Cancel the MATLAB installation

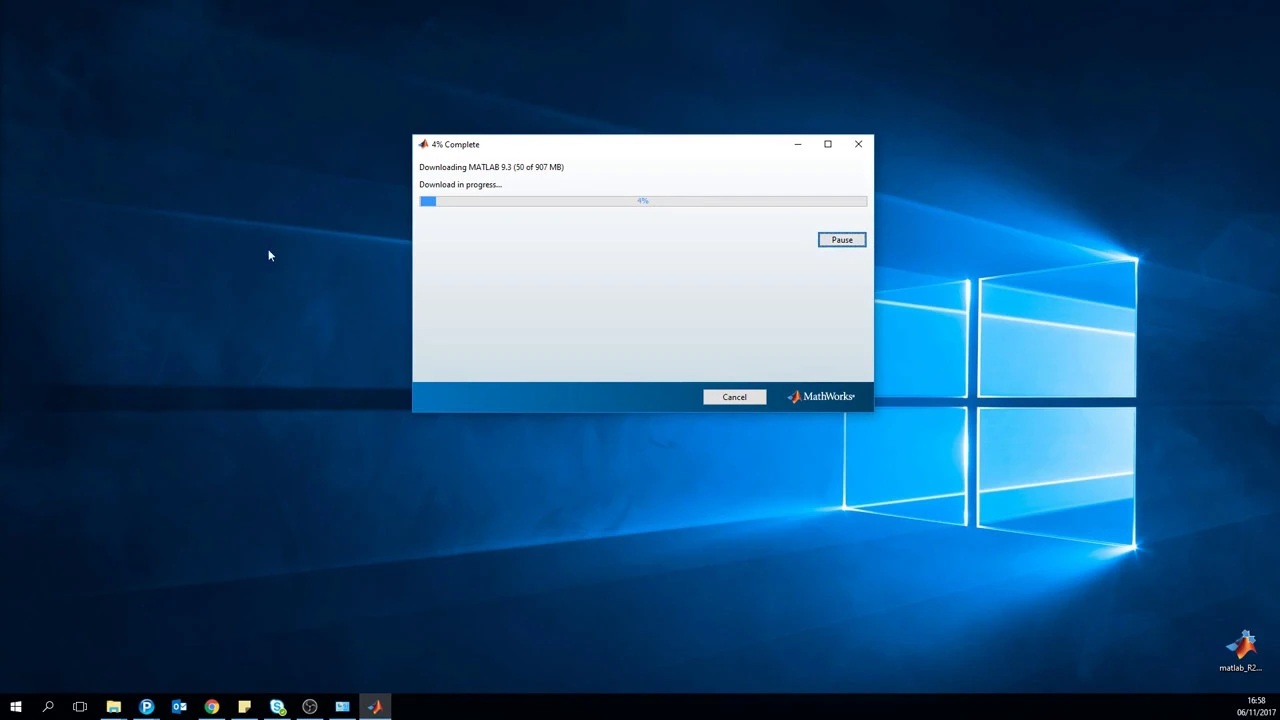[734, 397]
